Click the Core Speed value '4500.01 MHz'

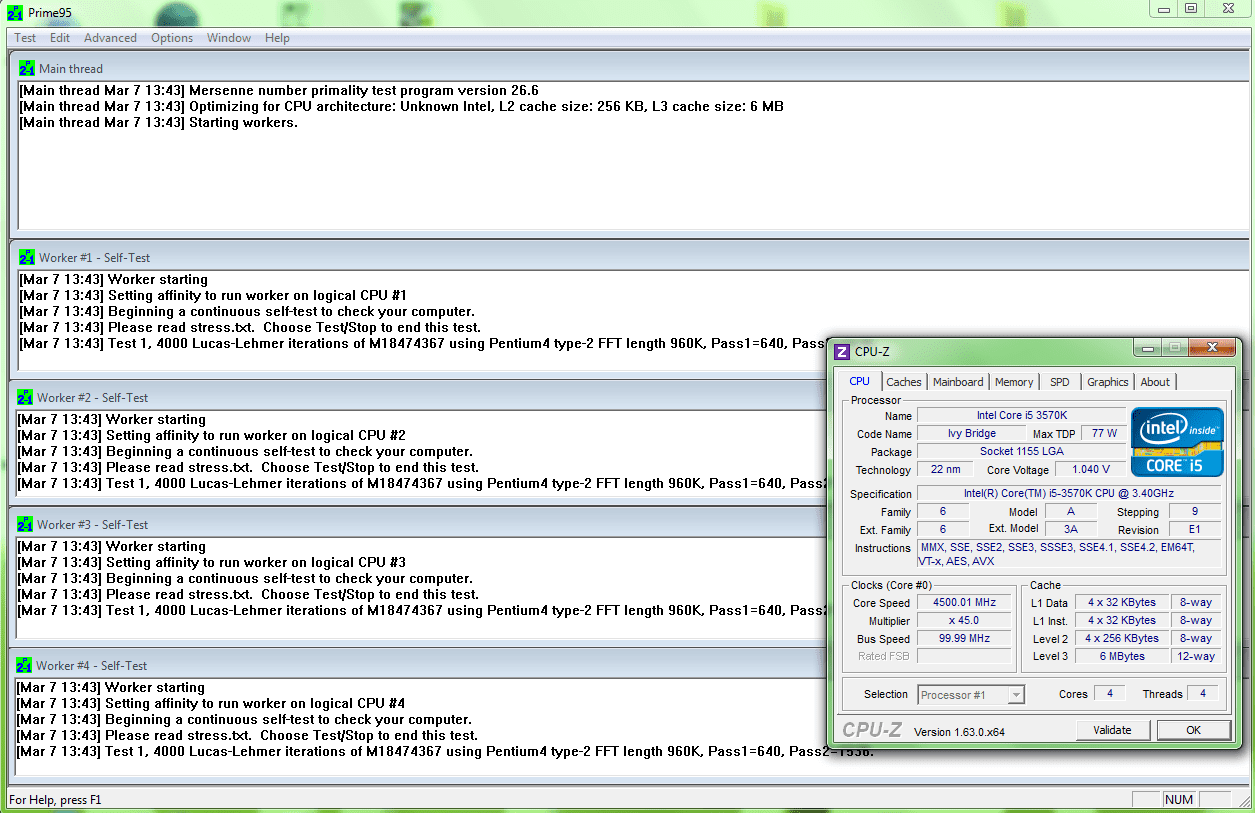coord(965,603)
